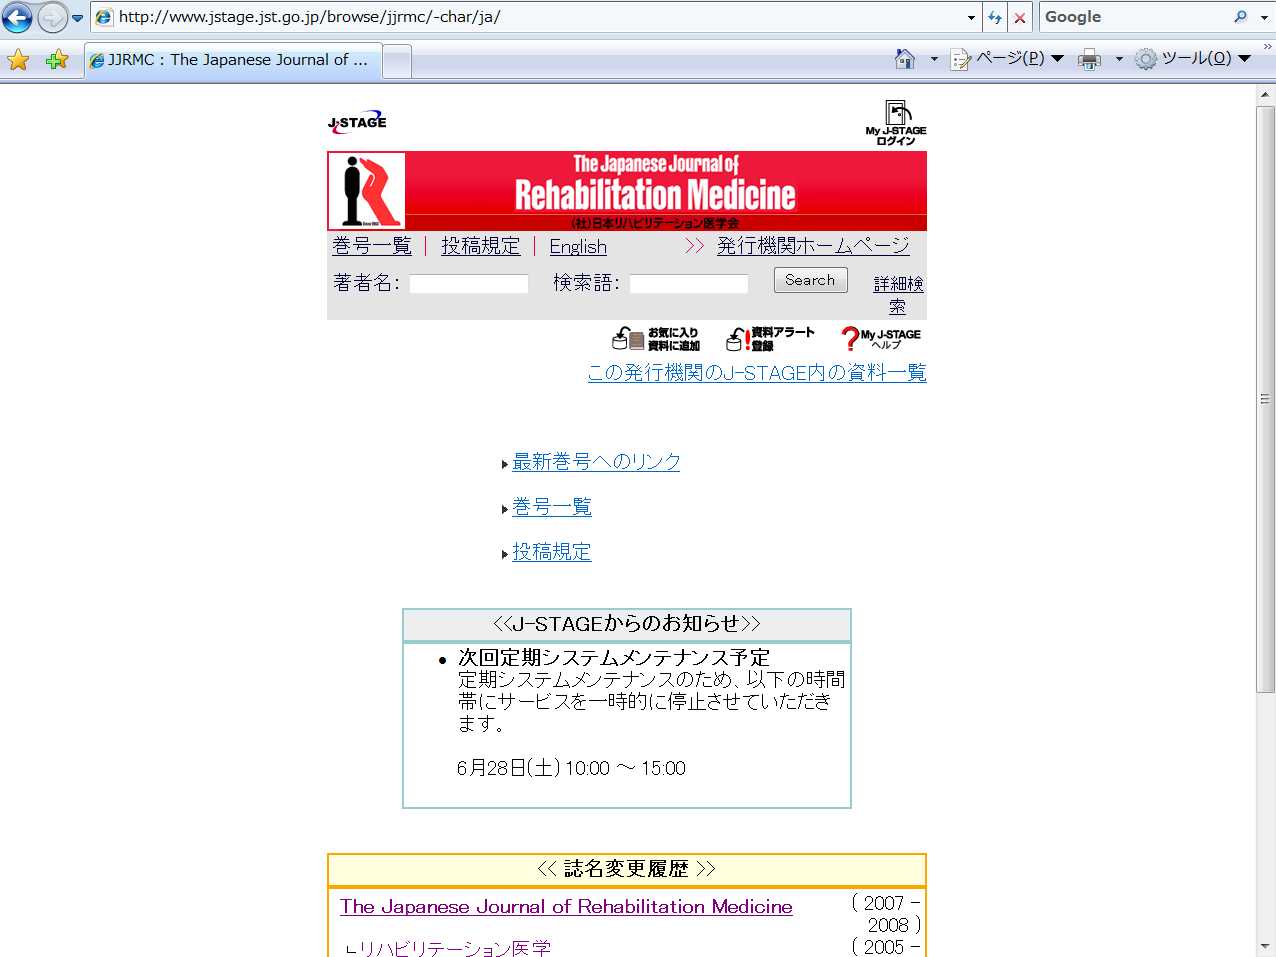The width and height of the screenshot is (1276, 957).
Task: Click the J-STAGE logo
Action: tap(357, 122)
